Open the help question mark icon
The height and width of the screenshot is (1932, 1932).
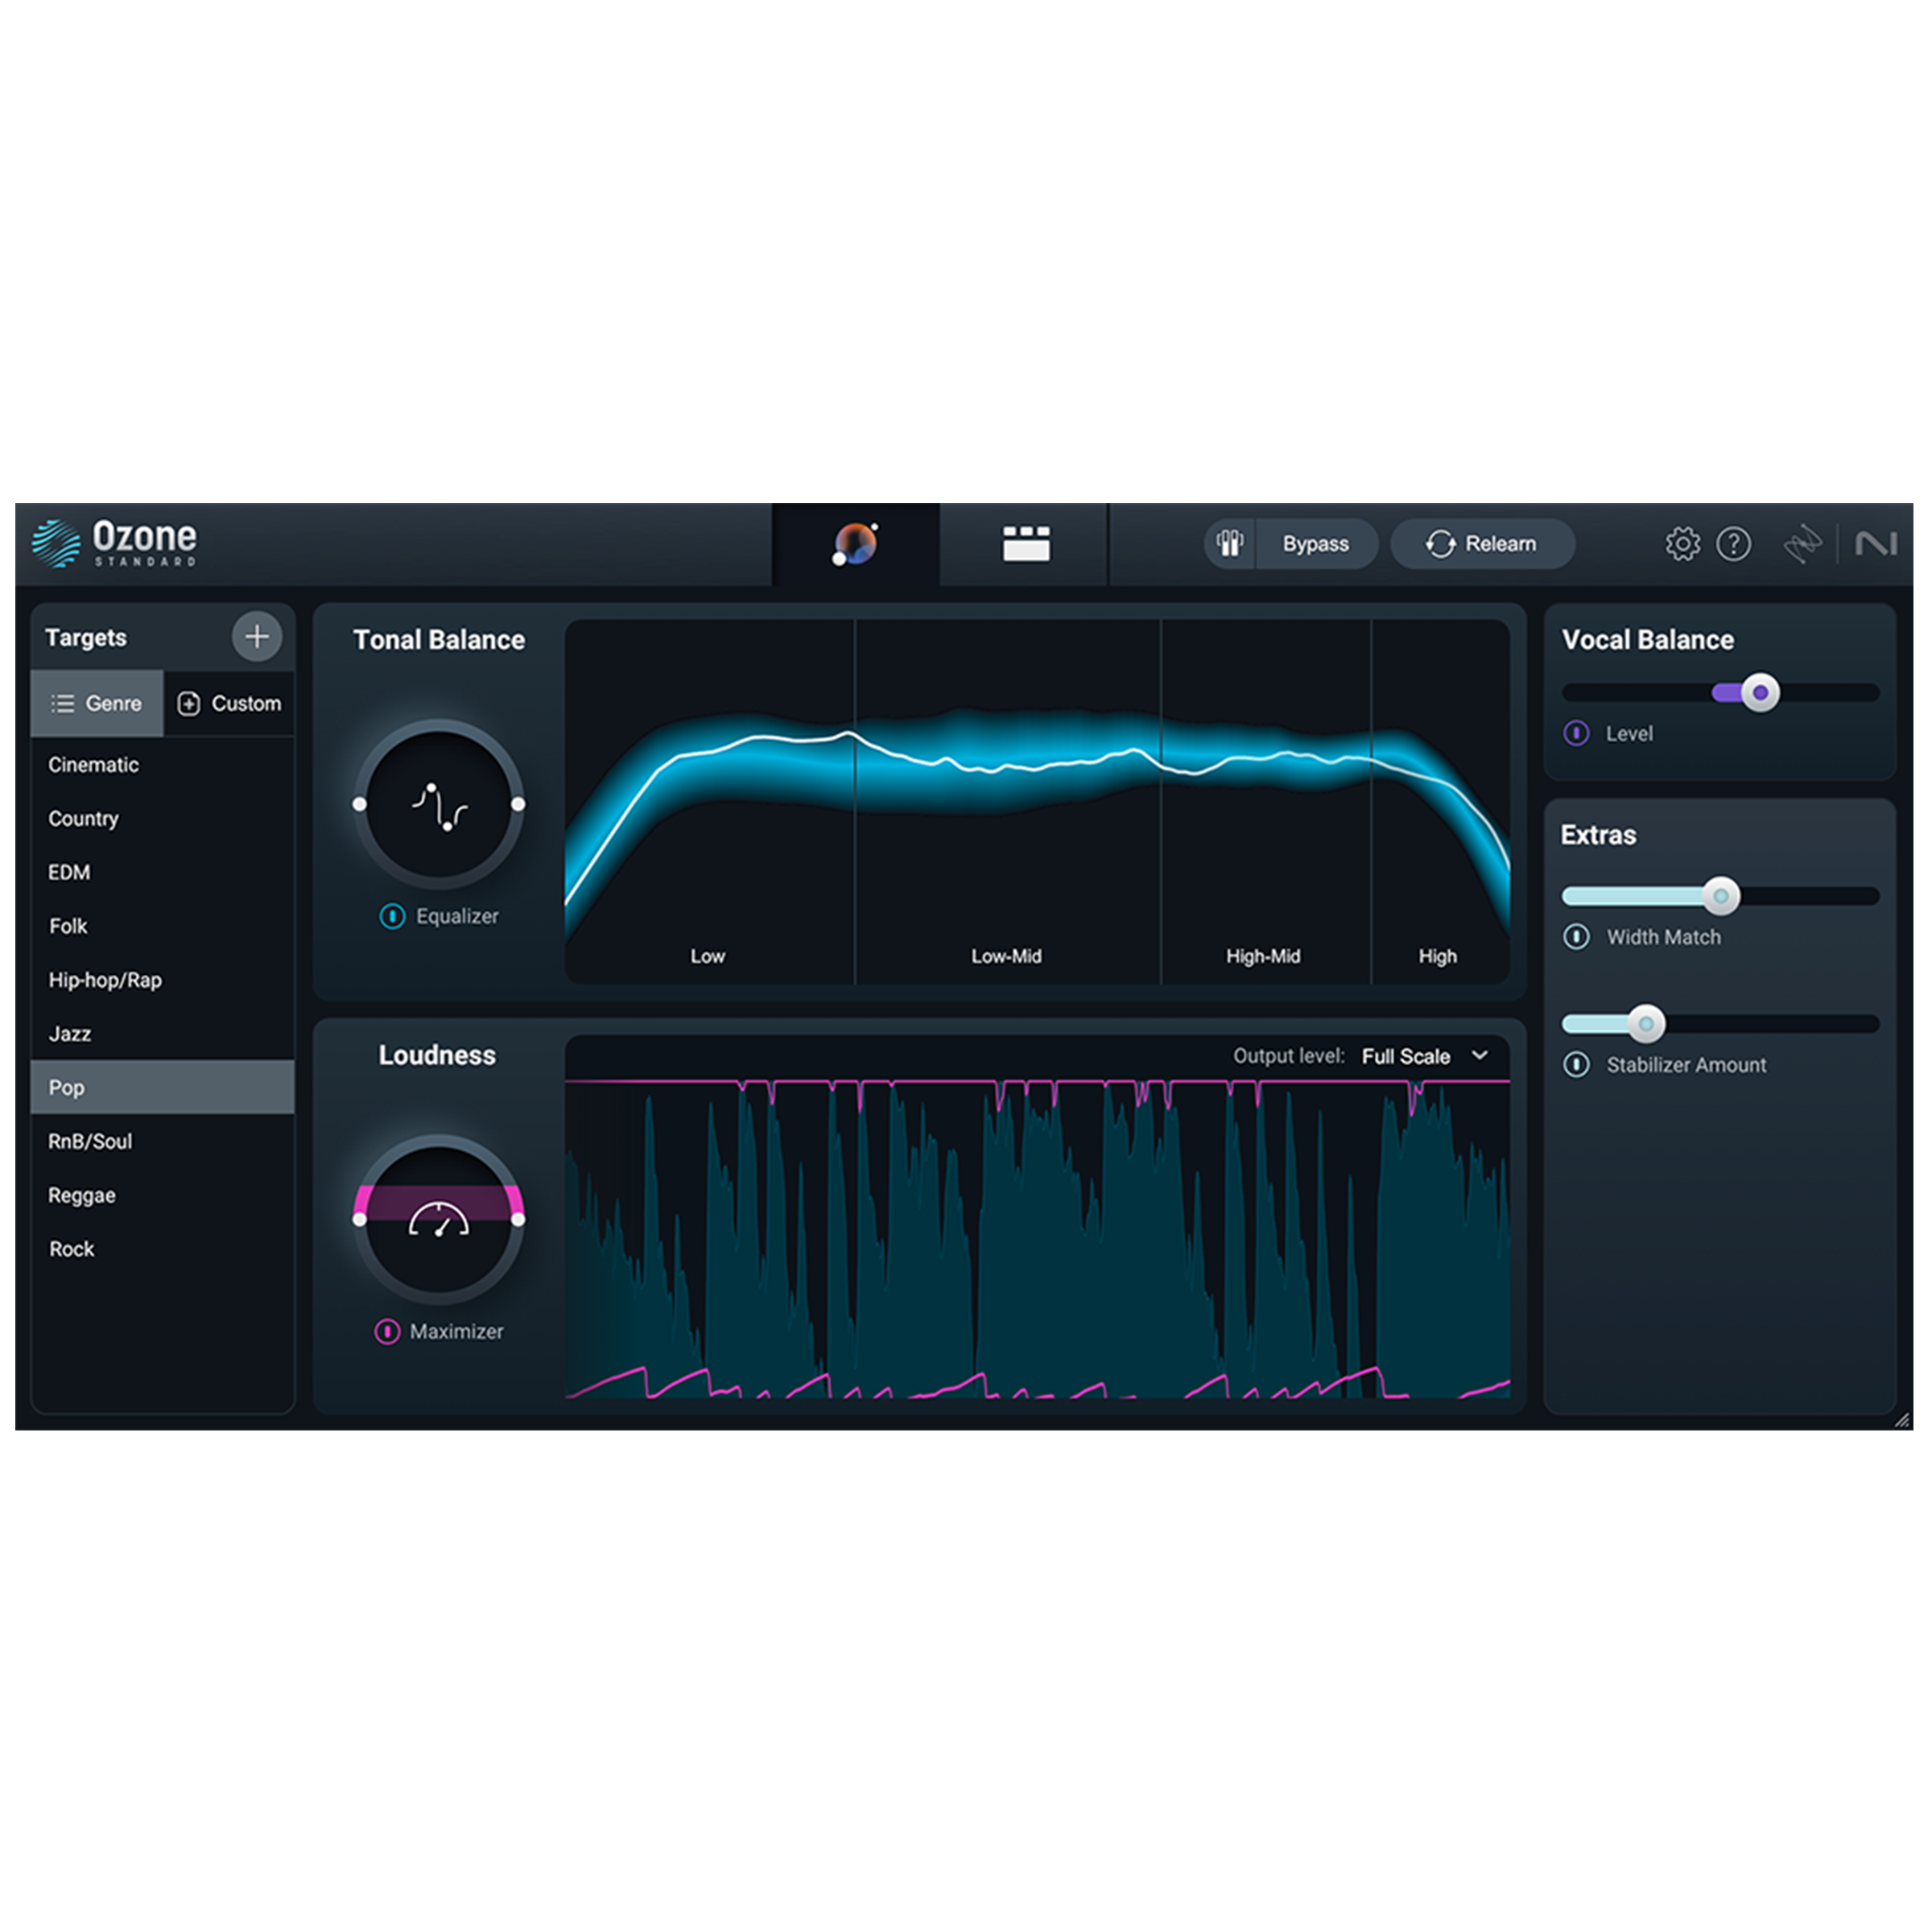pyautogui.click(x=1733, y=544)
